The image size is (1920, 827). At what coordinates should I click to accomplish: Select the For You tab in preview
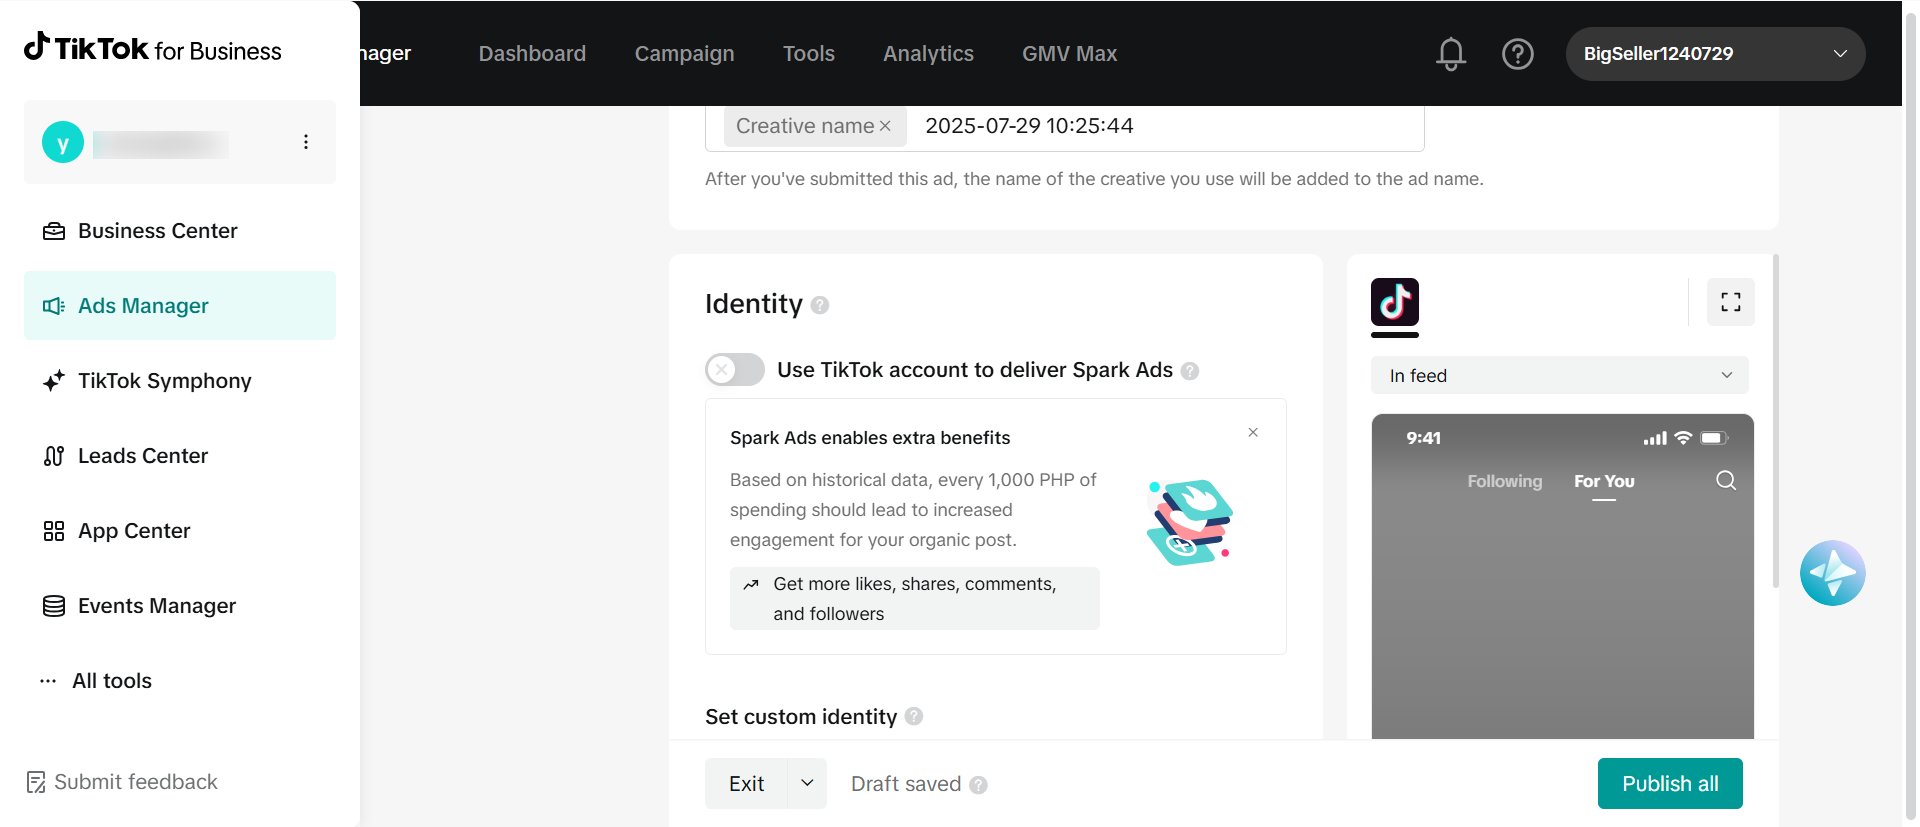1604,481
